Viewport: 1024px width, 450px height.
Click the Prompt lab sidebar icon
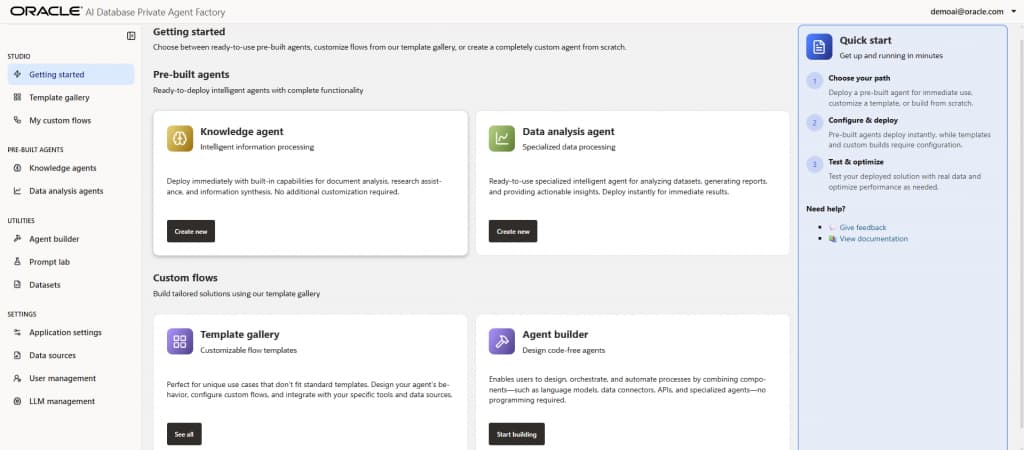point(18,262)
